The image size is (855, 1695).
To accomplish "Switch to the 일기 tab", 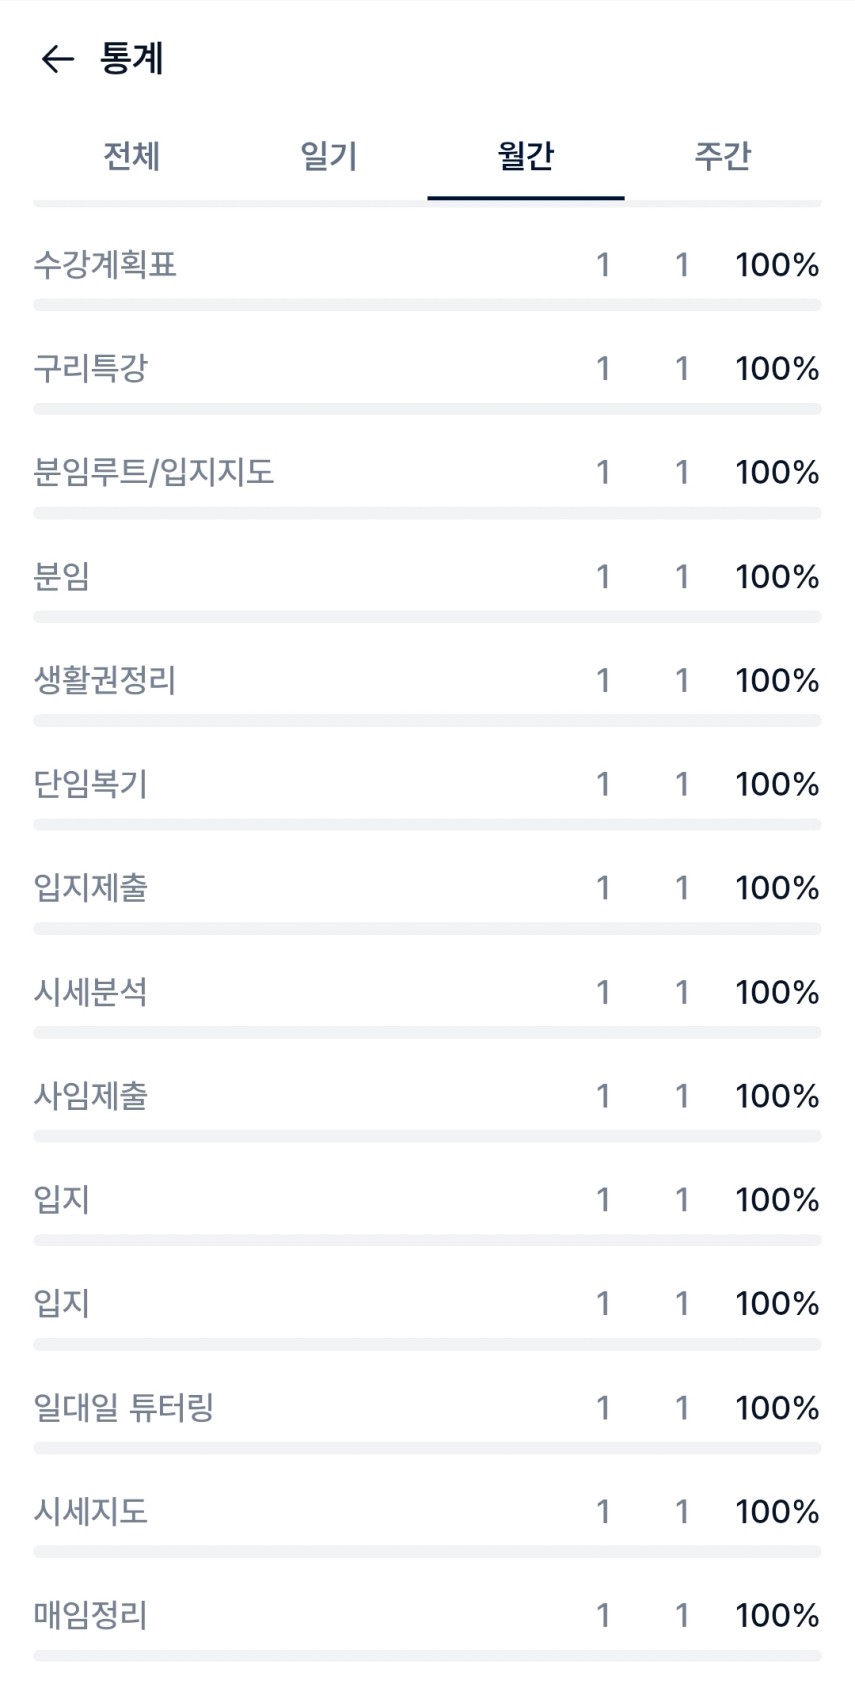I will pos(328,156).
